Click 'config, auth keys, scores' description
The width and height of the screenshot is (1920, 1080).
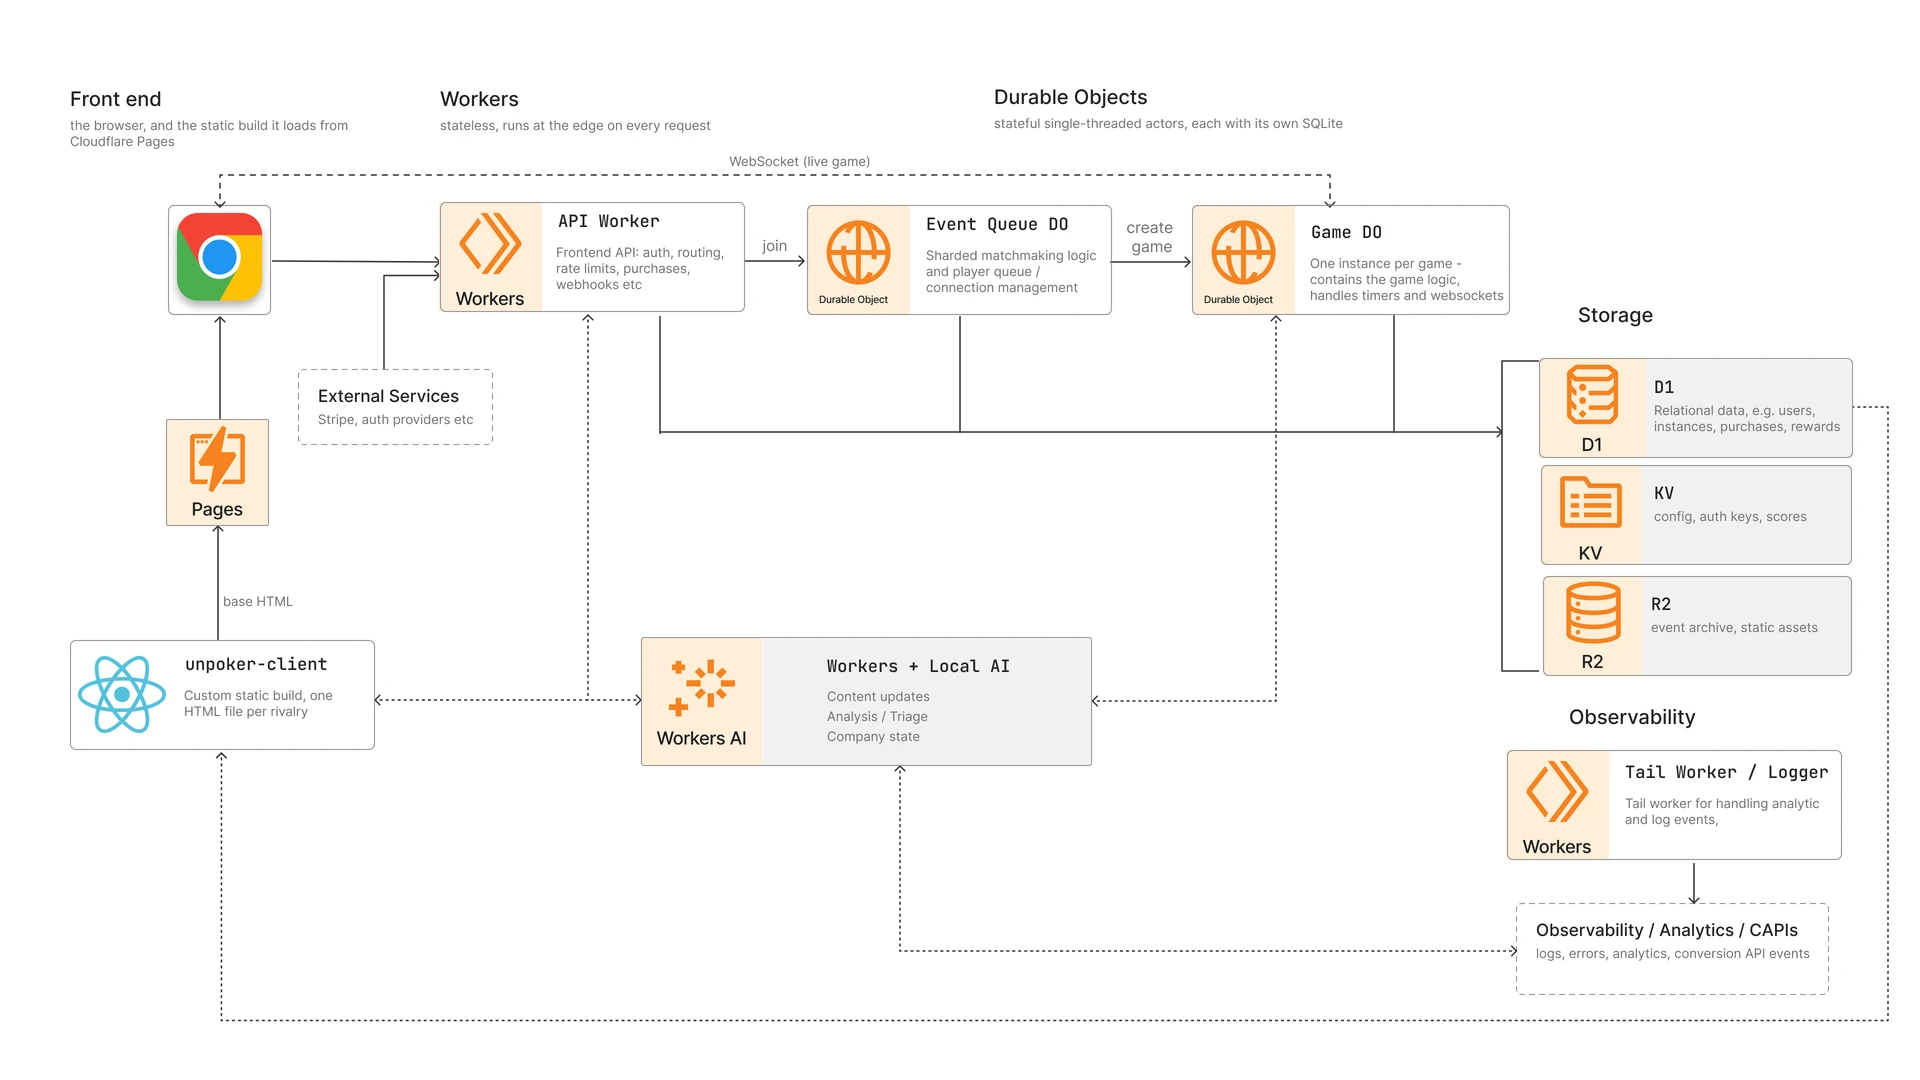click(1730, 516)
